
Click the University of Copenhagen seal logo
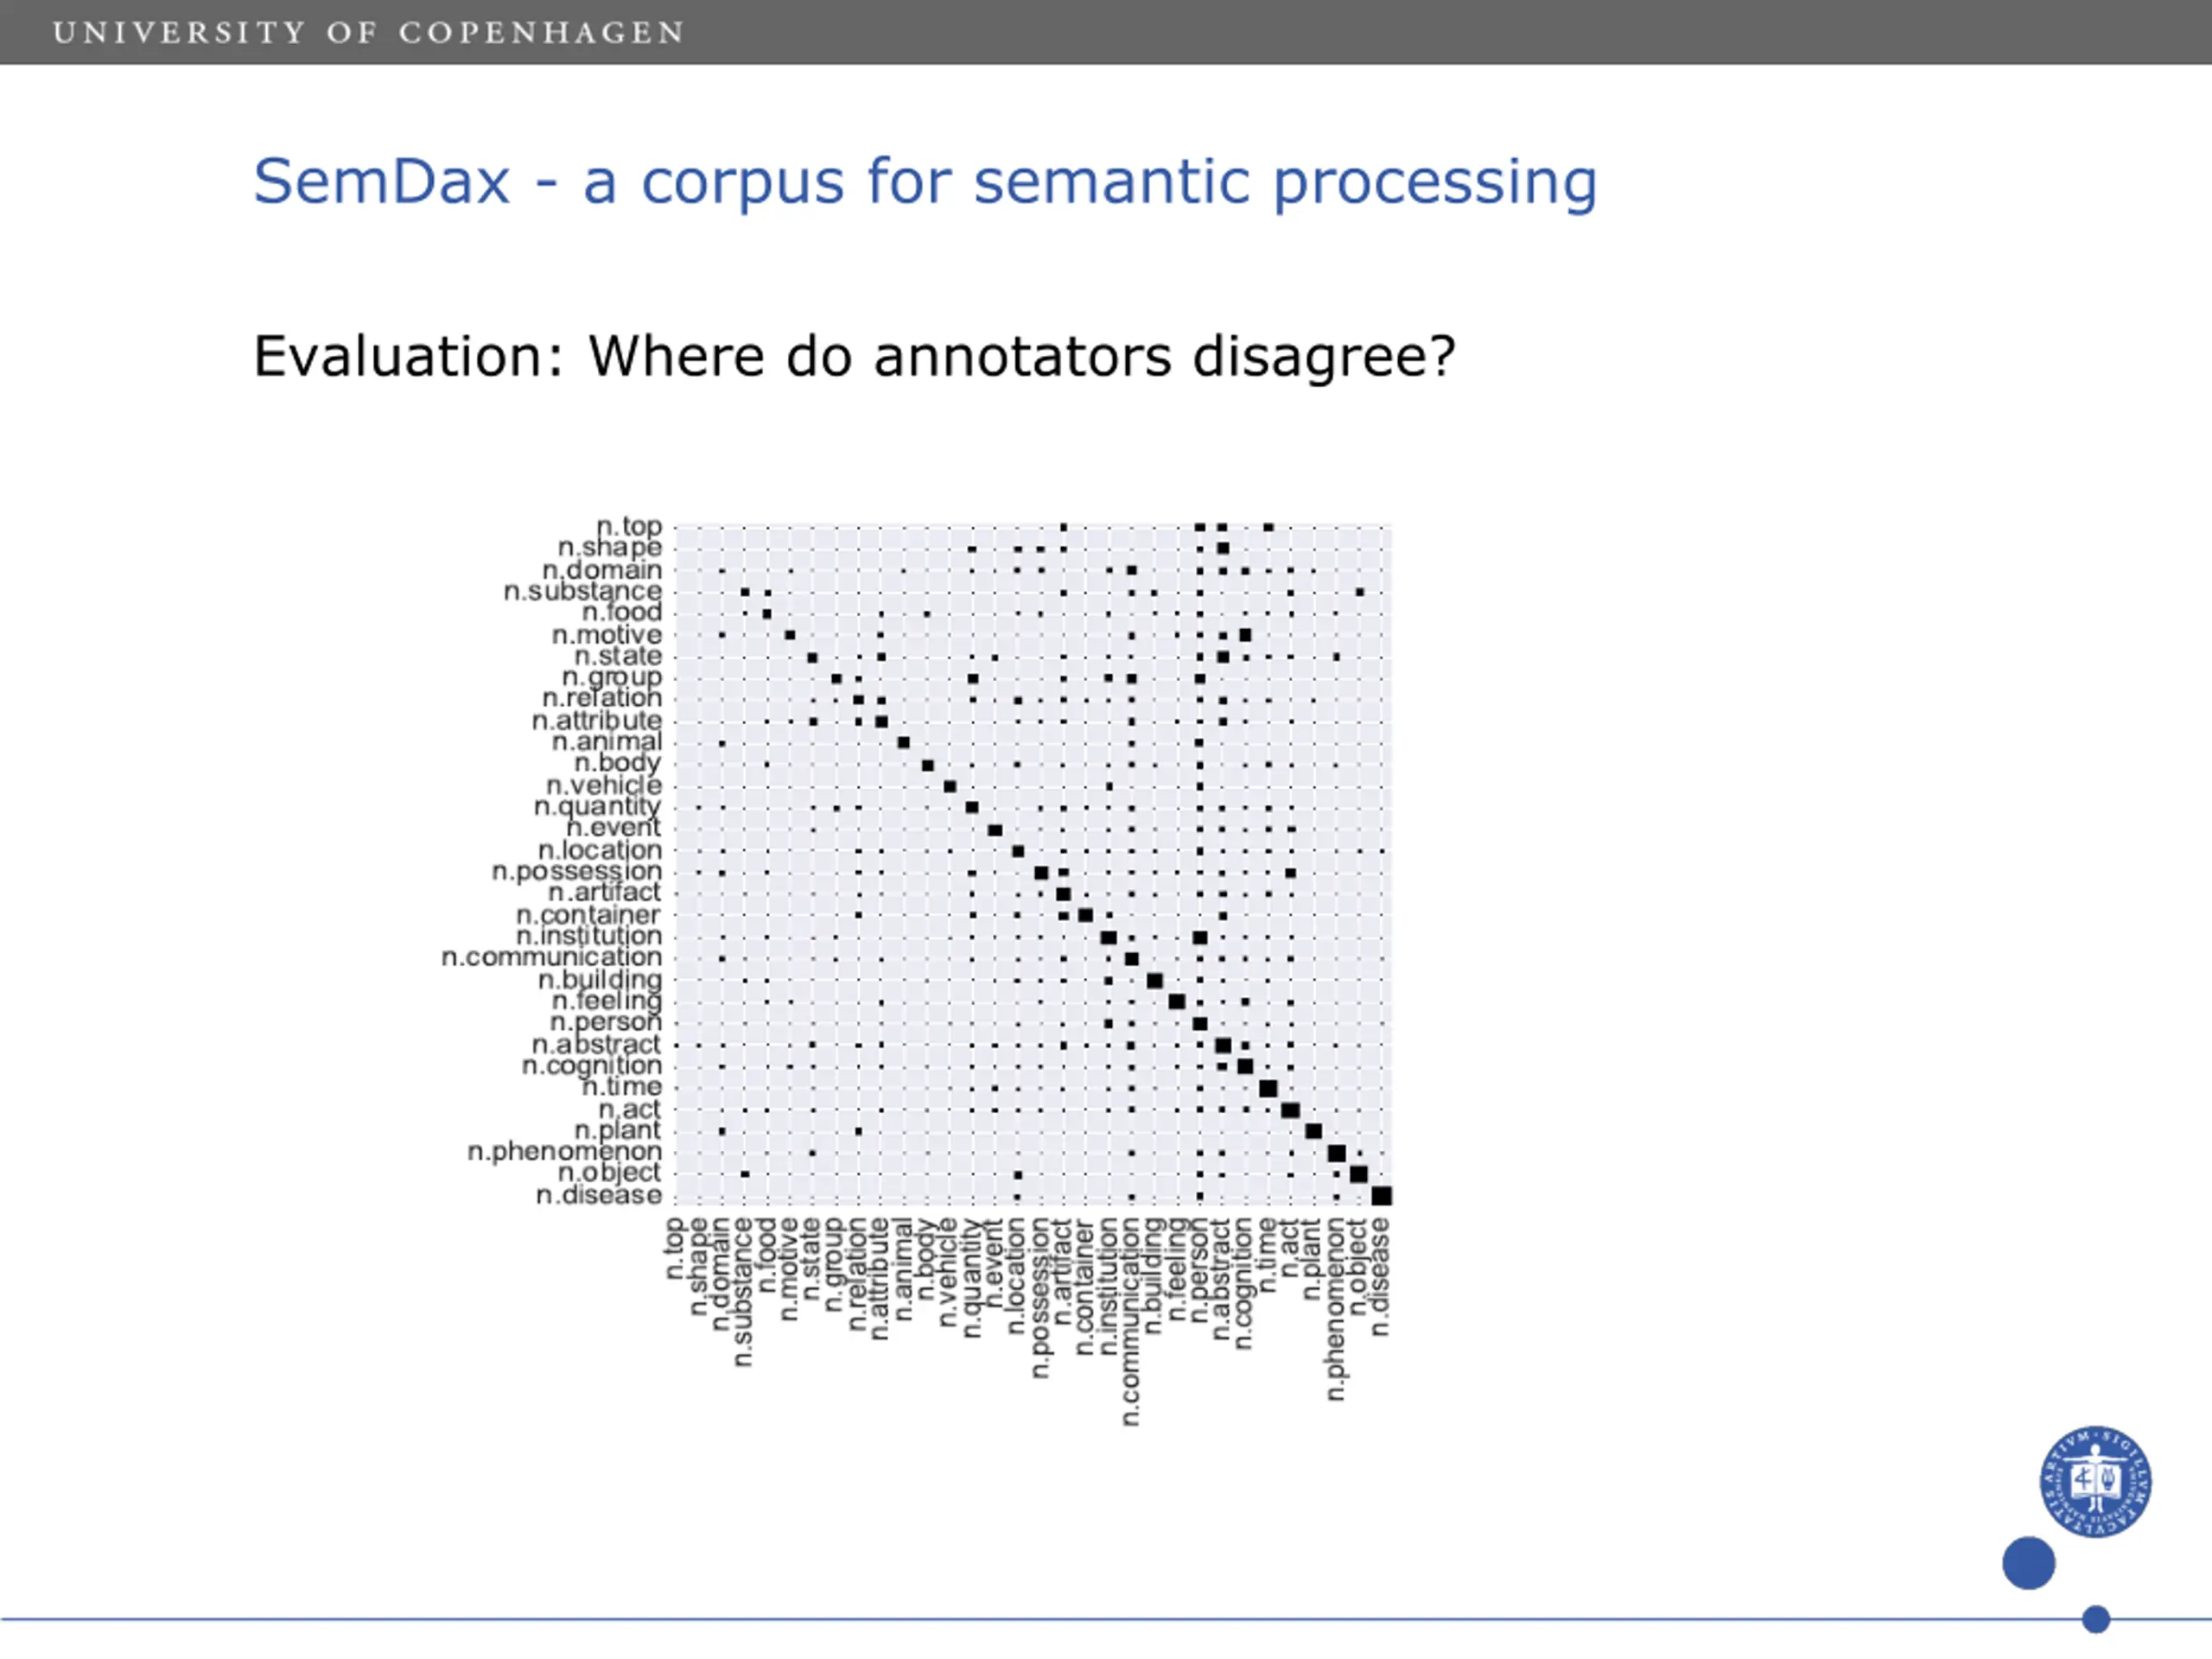[2096, 1482]
